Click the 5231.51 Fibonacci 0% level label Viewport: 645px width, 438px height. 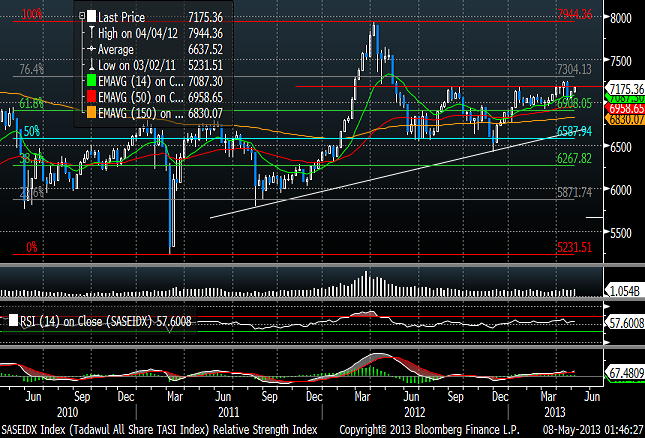pos(575,247)
